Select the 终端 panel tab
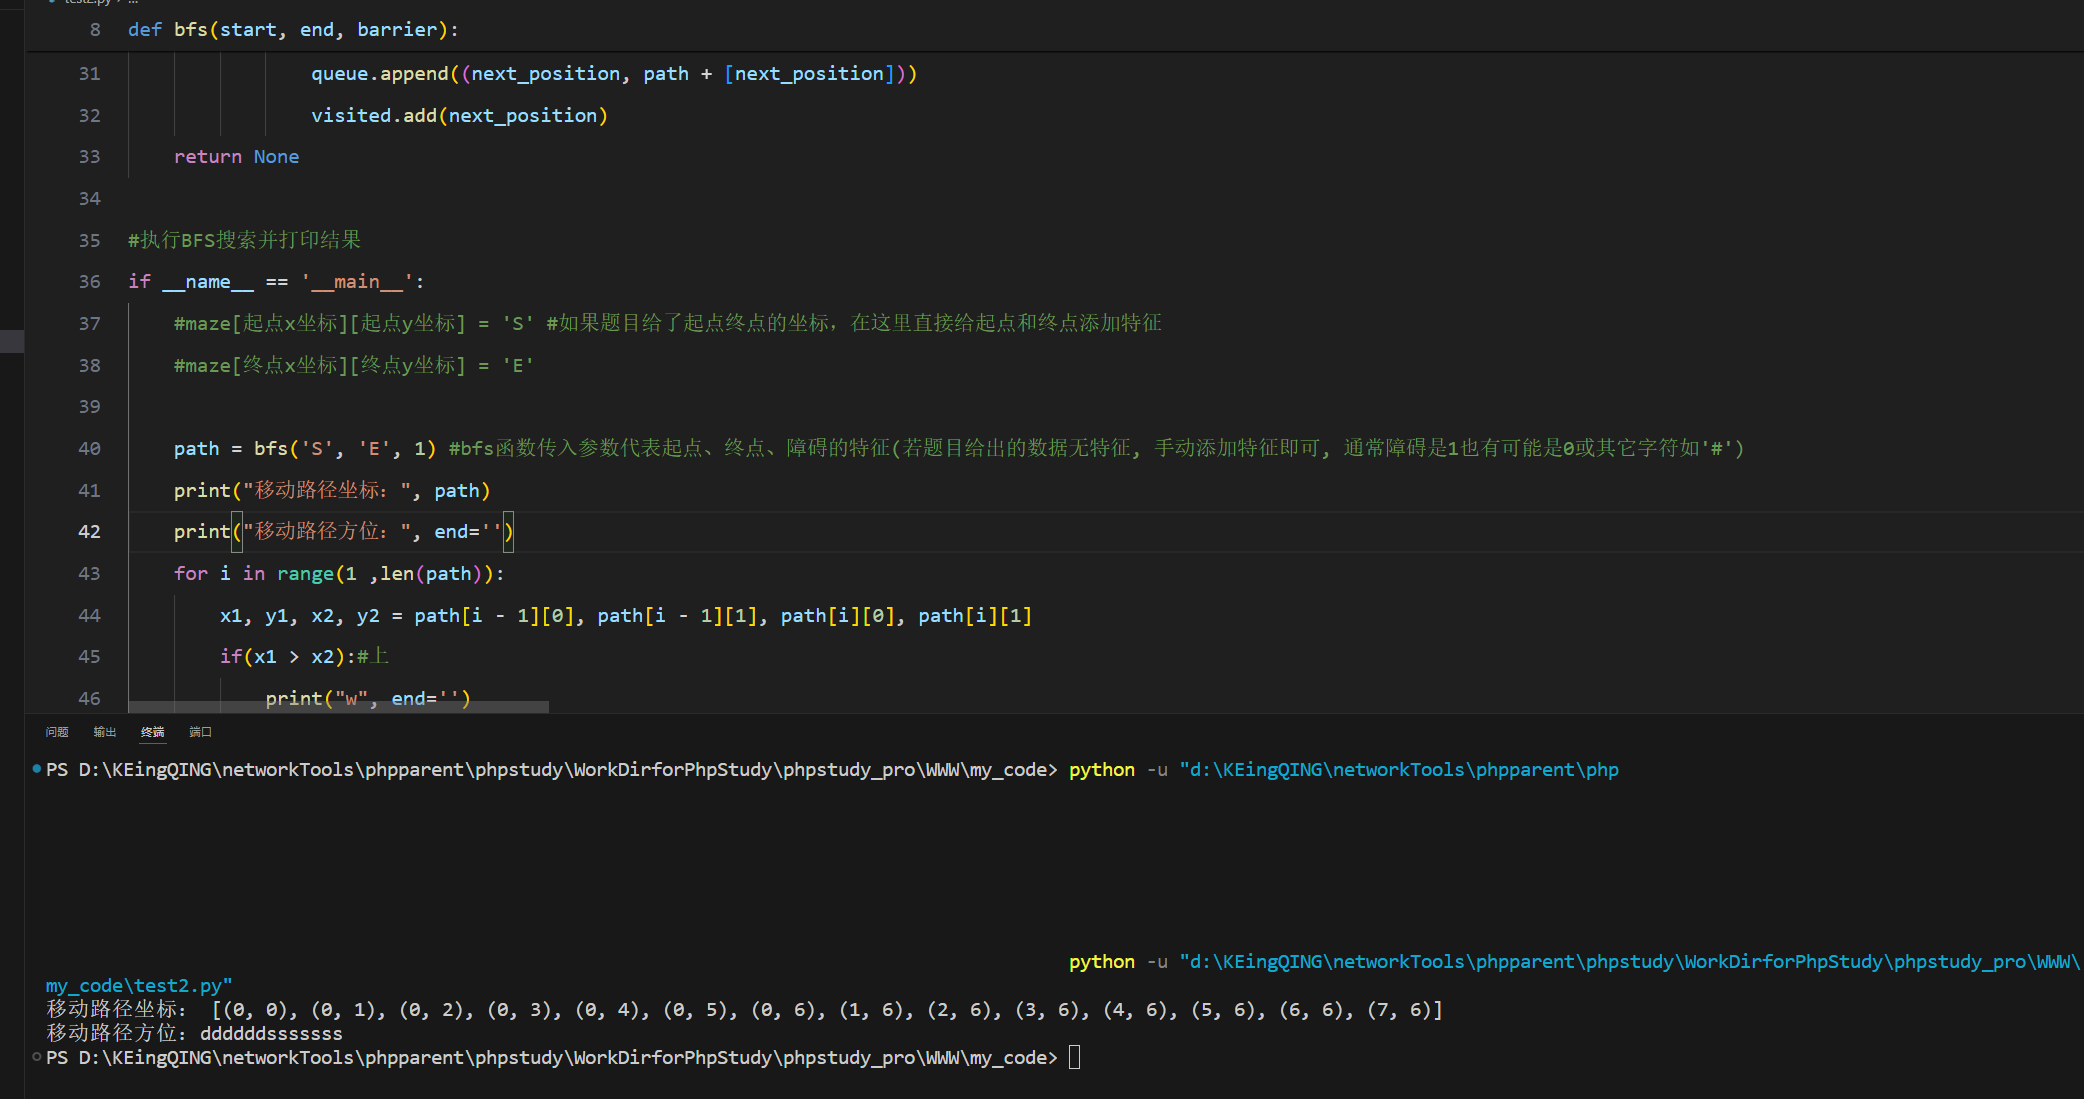 click(153, 732)
